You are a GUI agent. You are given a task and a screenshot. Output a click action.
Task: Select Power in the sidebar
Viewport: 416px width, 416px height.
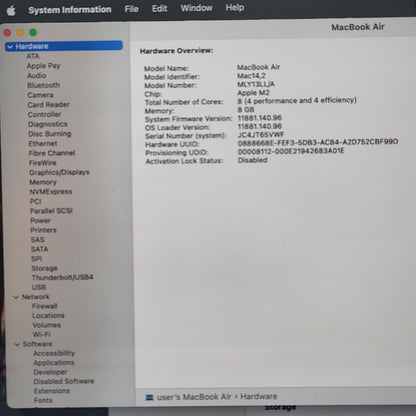pyautogui.click(x=40, y=220)
